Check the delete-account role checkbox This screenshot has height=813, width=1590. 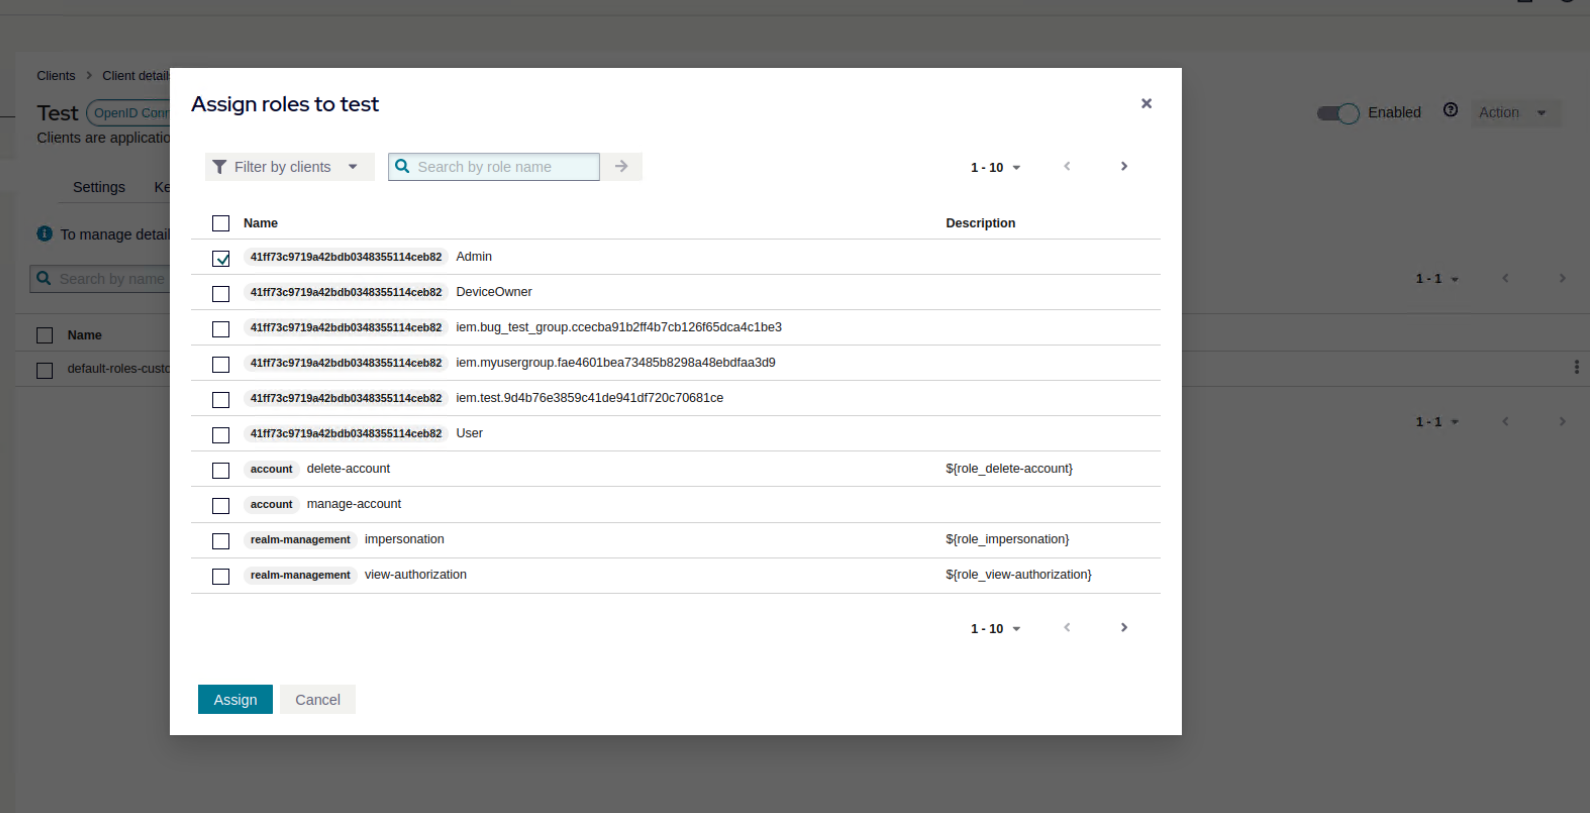[x=221, y=470]
